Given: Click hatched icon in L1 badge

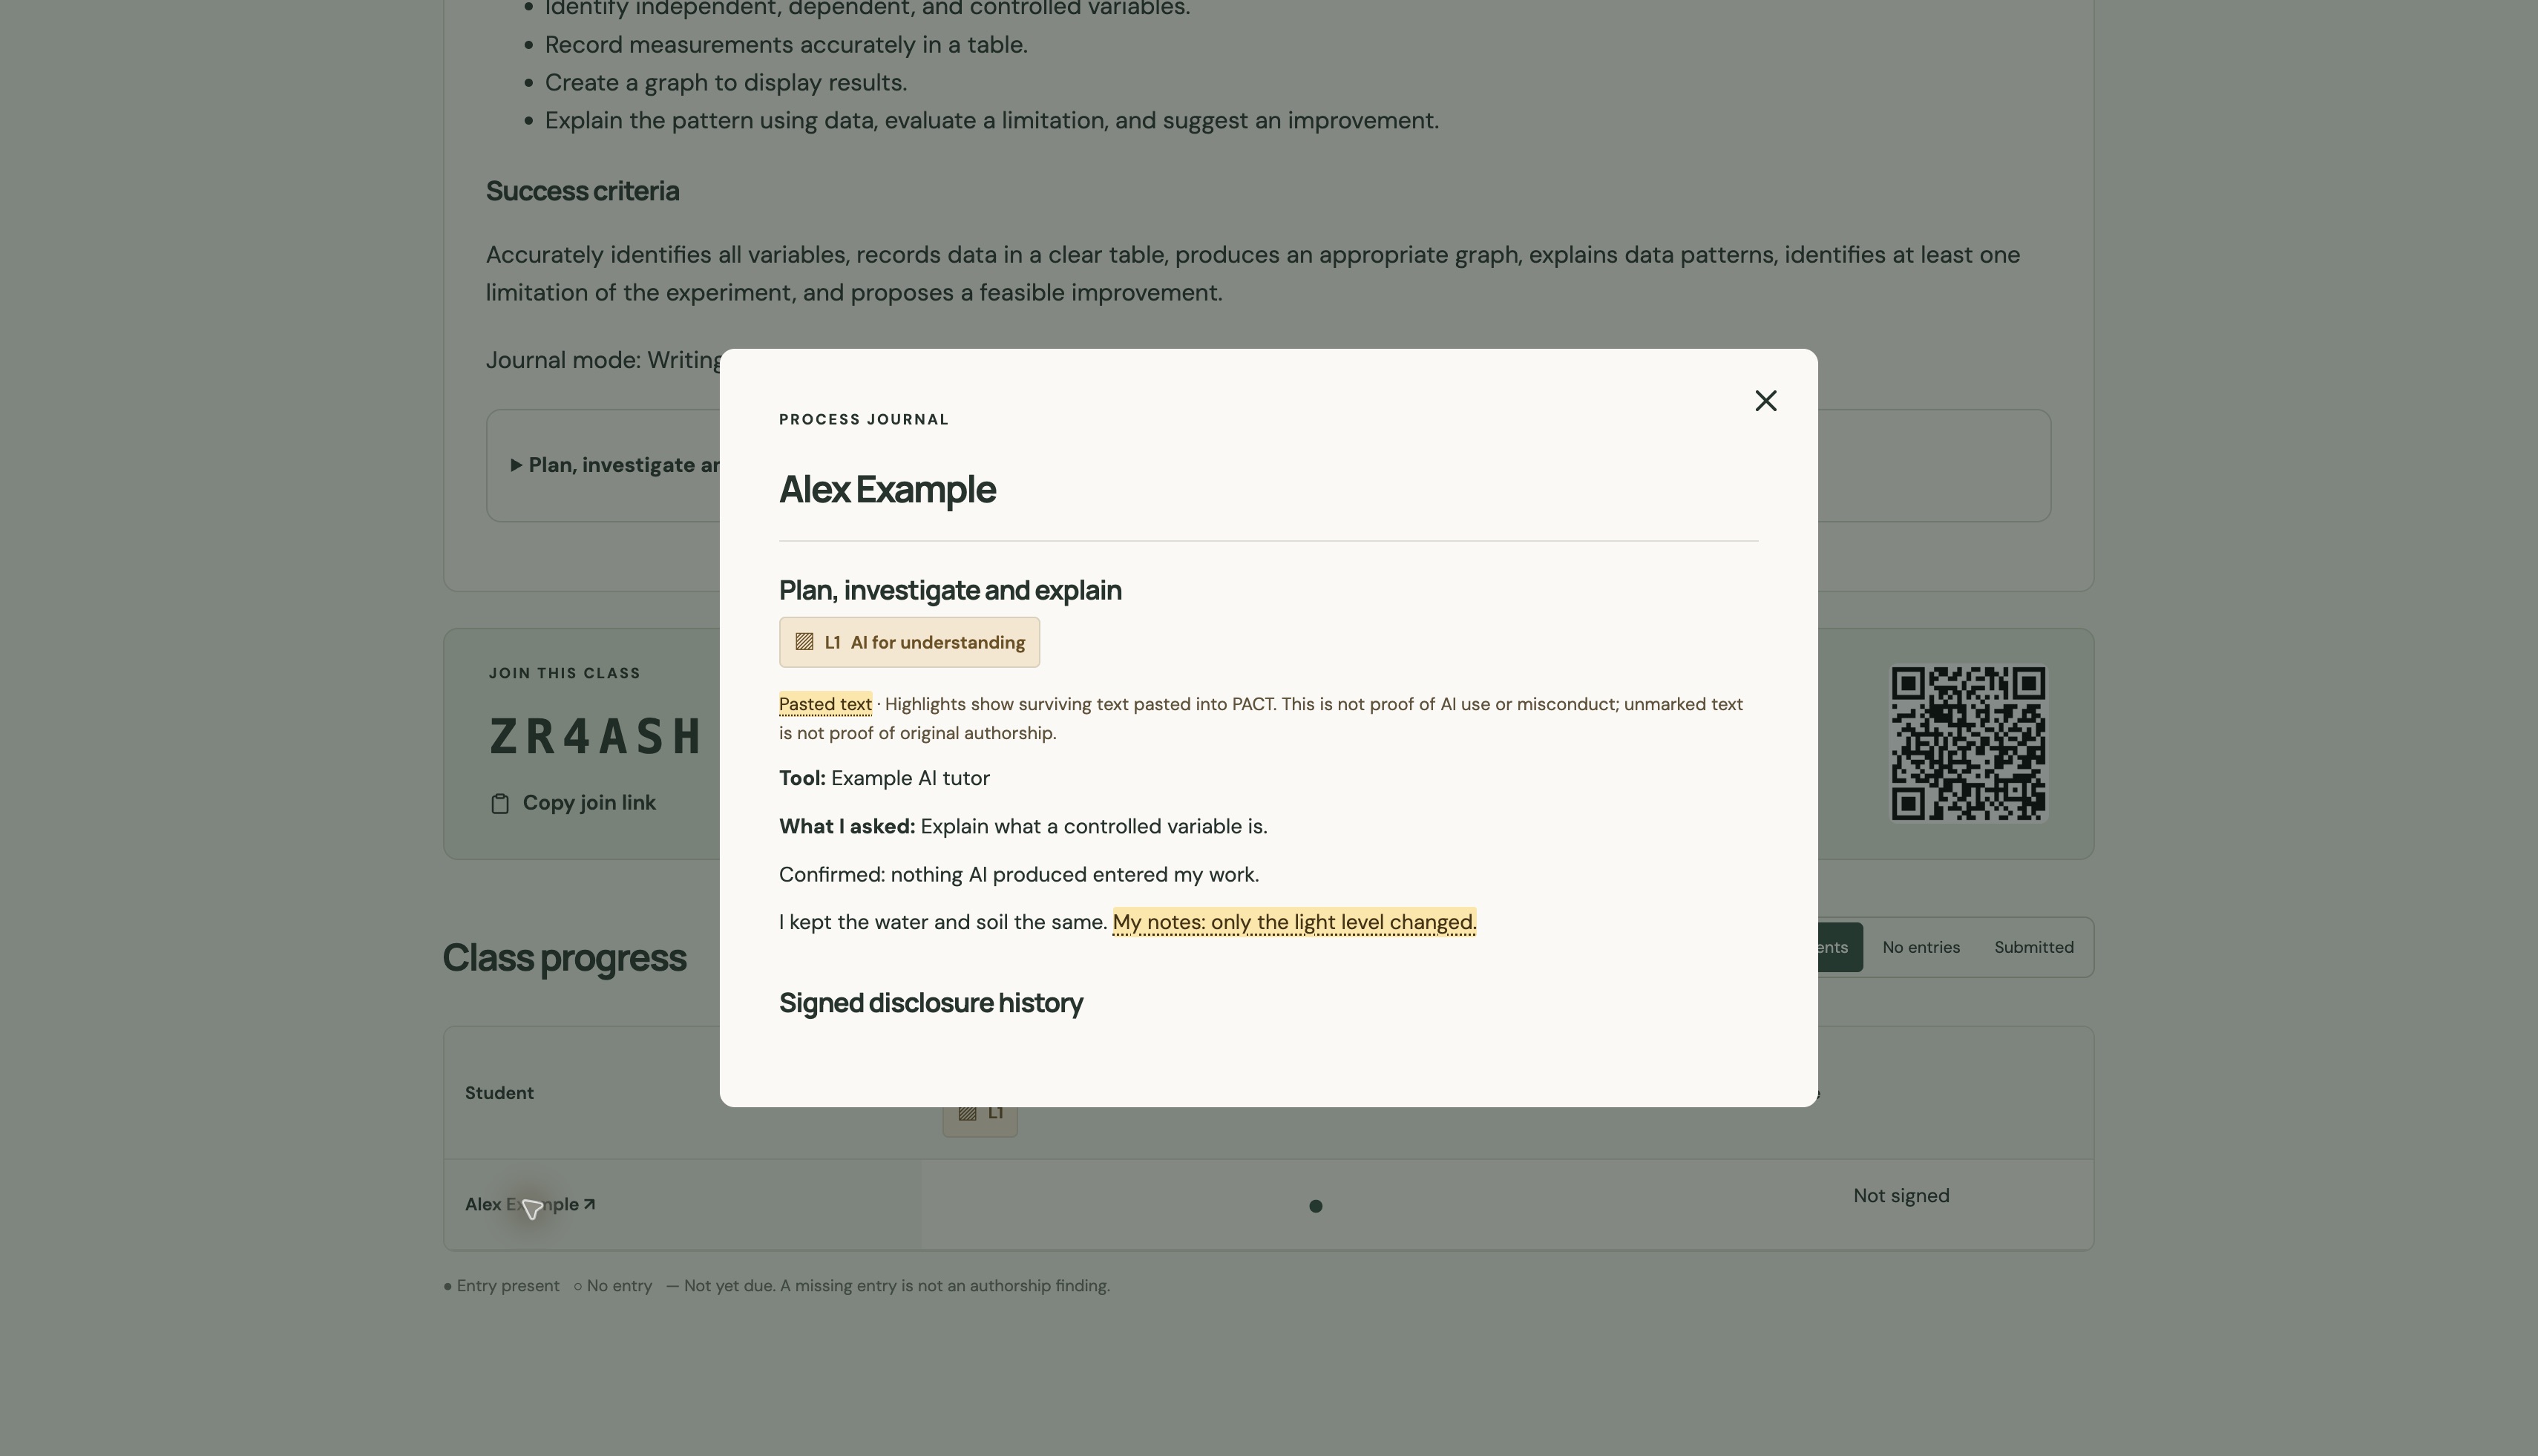Looking at the screenshot, I should [804, 642].
